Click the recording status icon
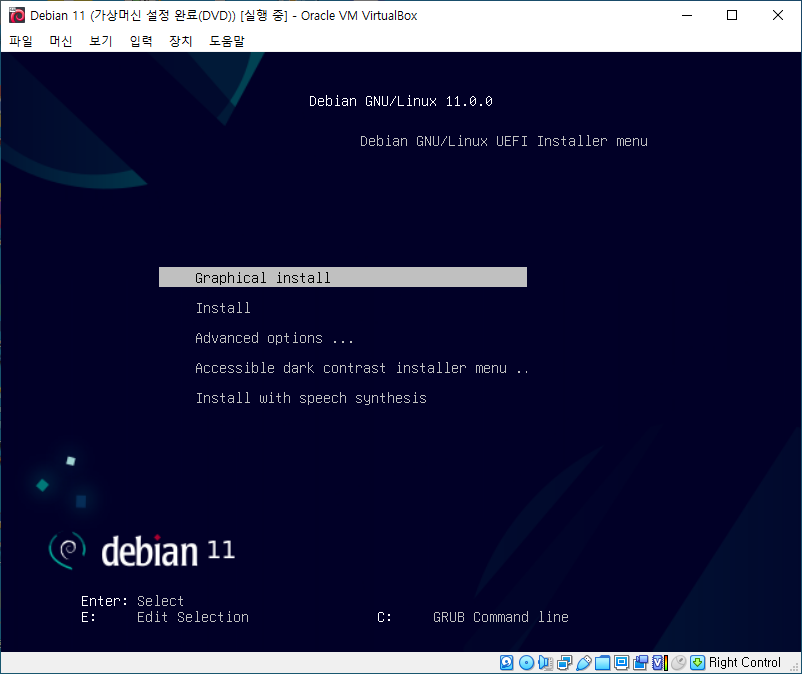Screen dimensions: 802x674 pos(640,663)
